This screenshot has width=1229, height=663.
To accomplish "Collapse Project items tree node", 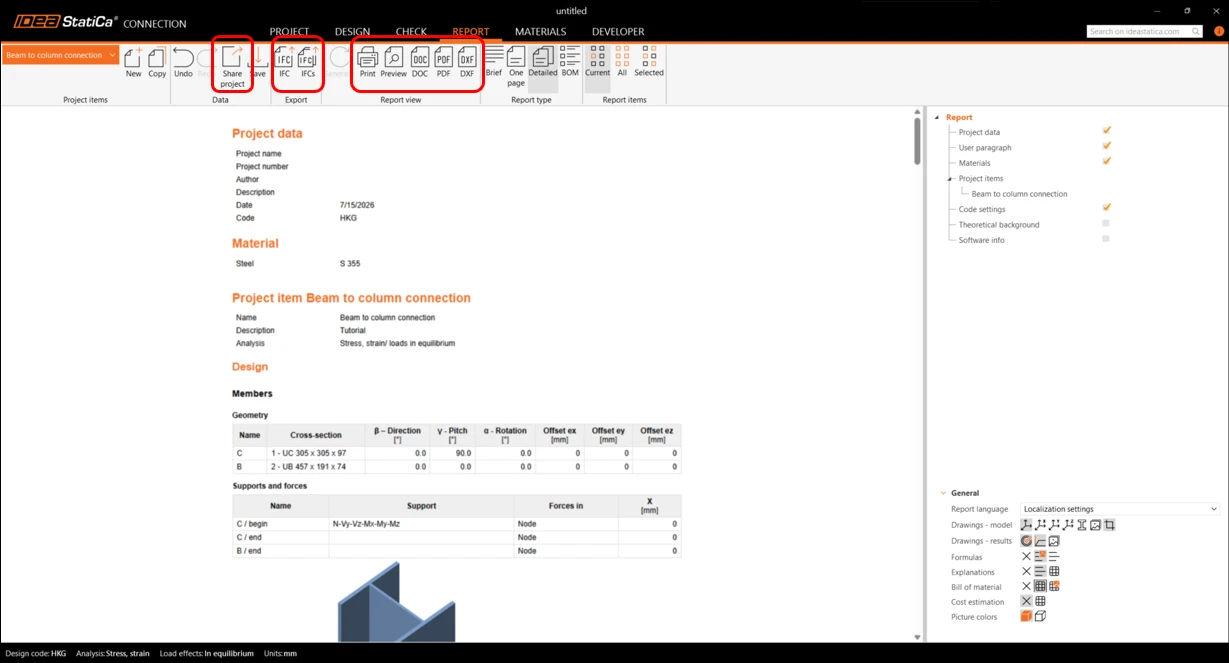I will point(950,178).
